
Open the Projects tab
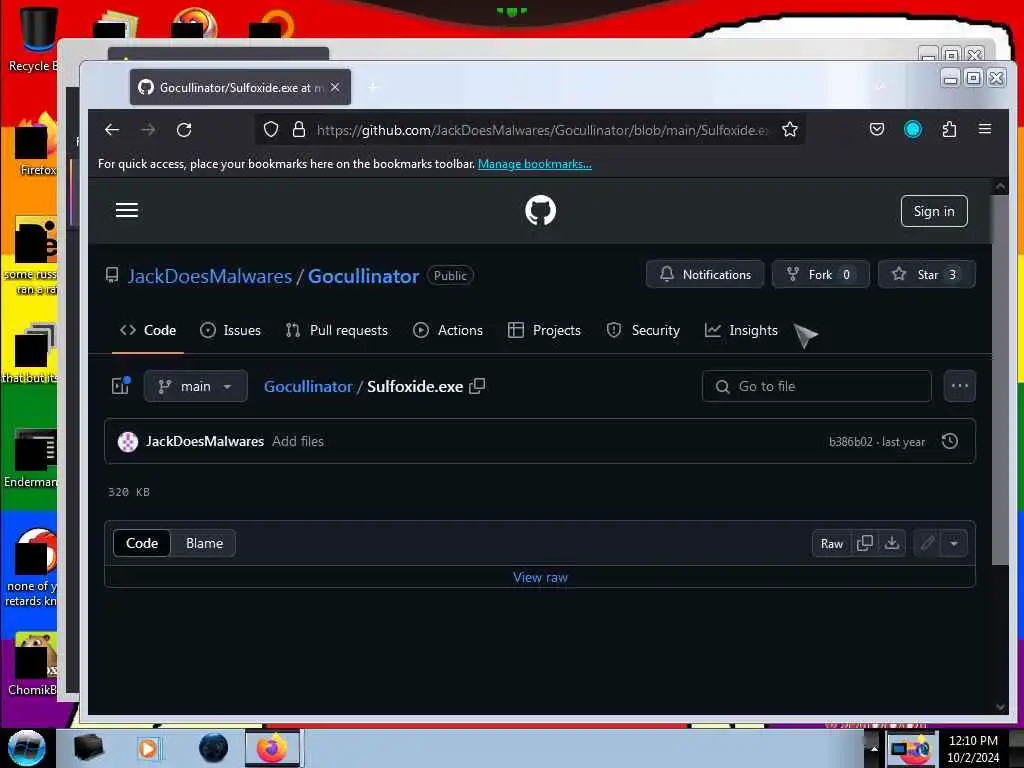click(545, 330)
